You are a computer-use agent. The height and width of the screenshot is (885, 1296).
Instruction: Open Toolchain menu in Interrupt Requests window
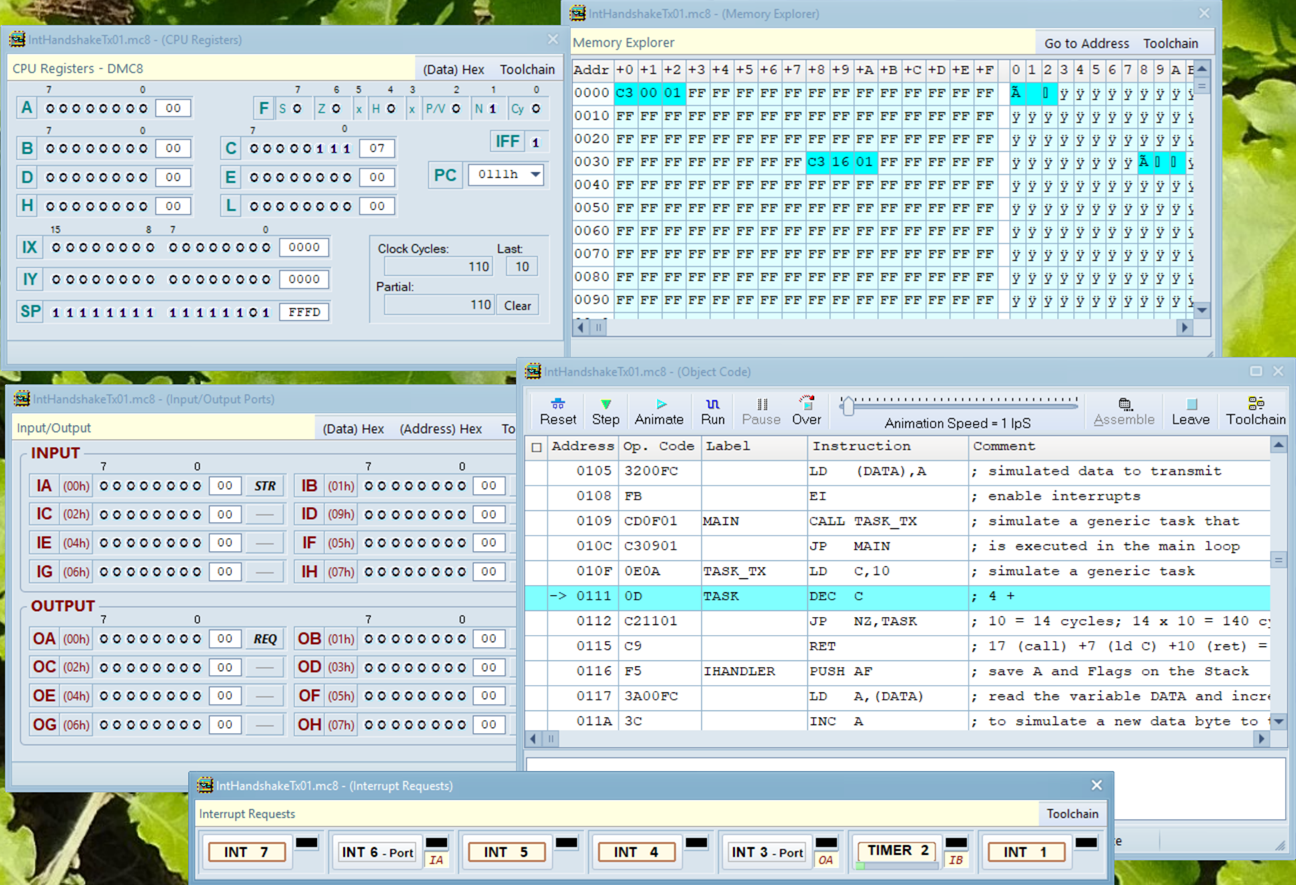pos(1073,813)
